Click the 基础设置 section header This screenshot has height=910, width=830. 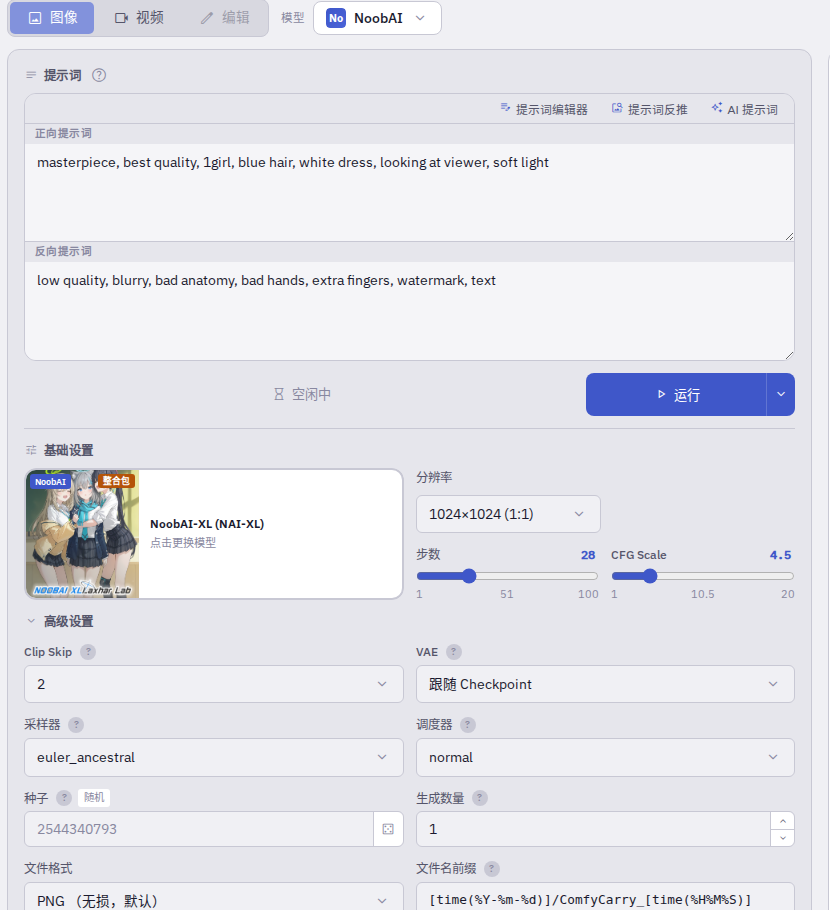pos(59,450)
